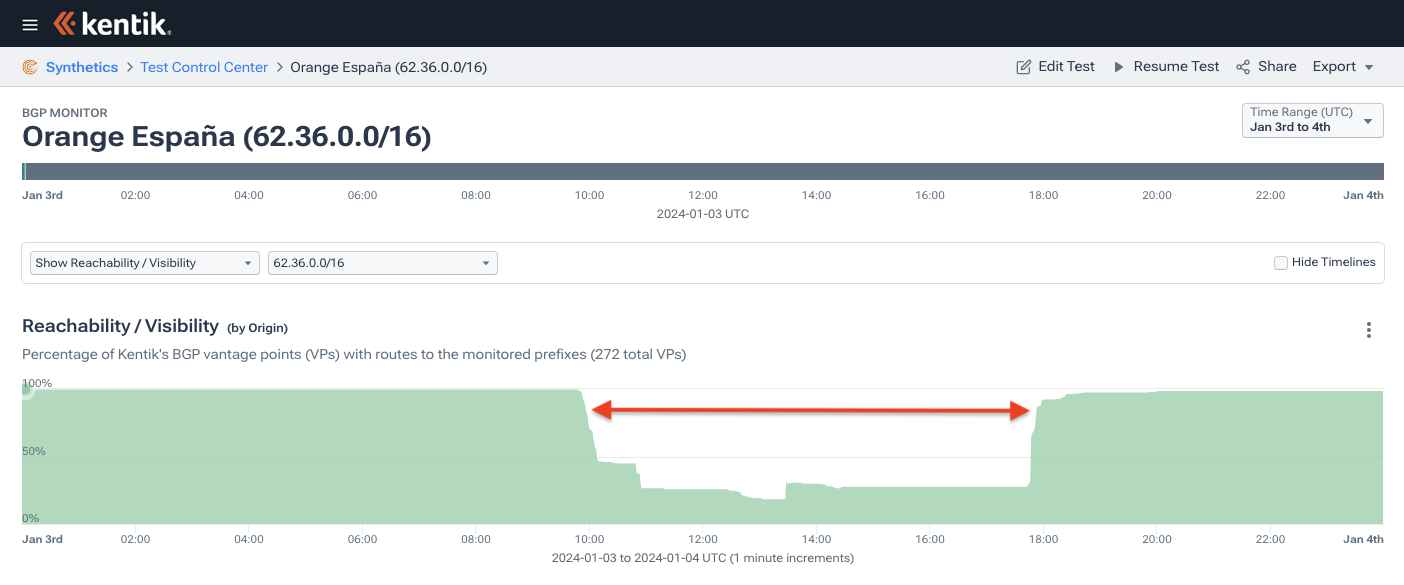Click the gray timeline bar at 12:00

(703, 172)
